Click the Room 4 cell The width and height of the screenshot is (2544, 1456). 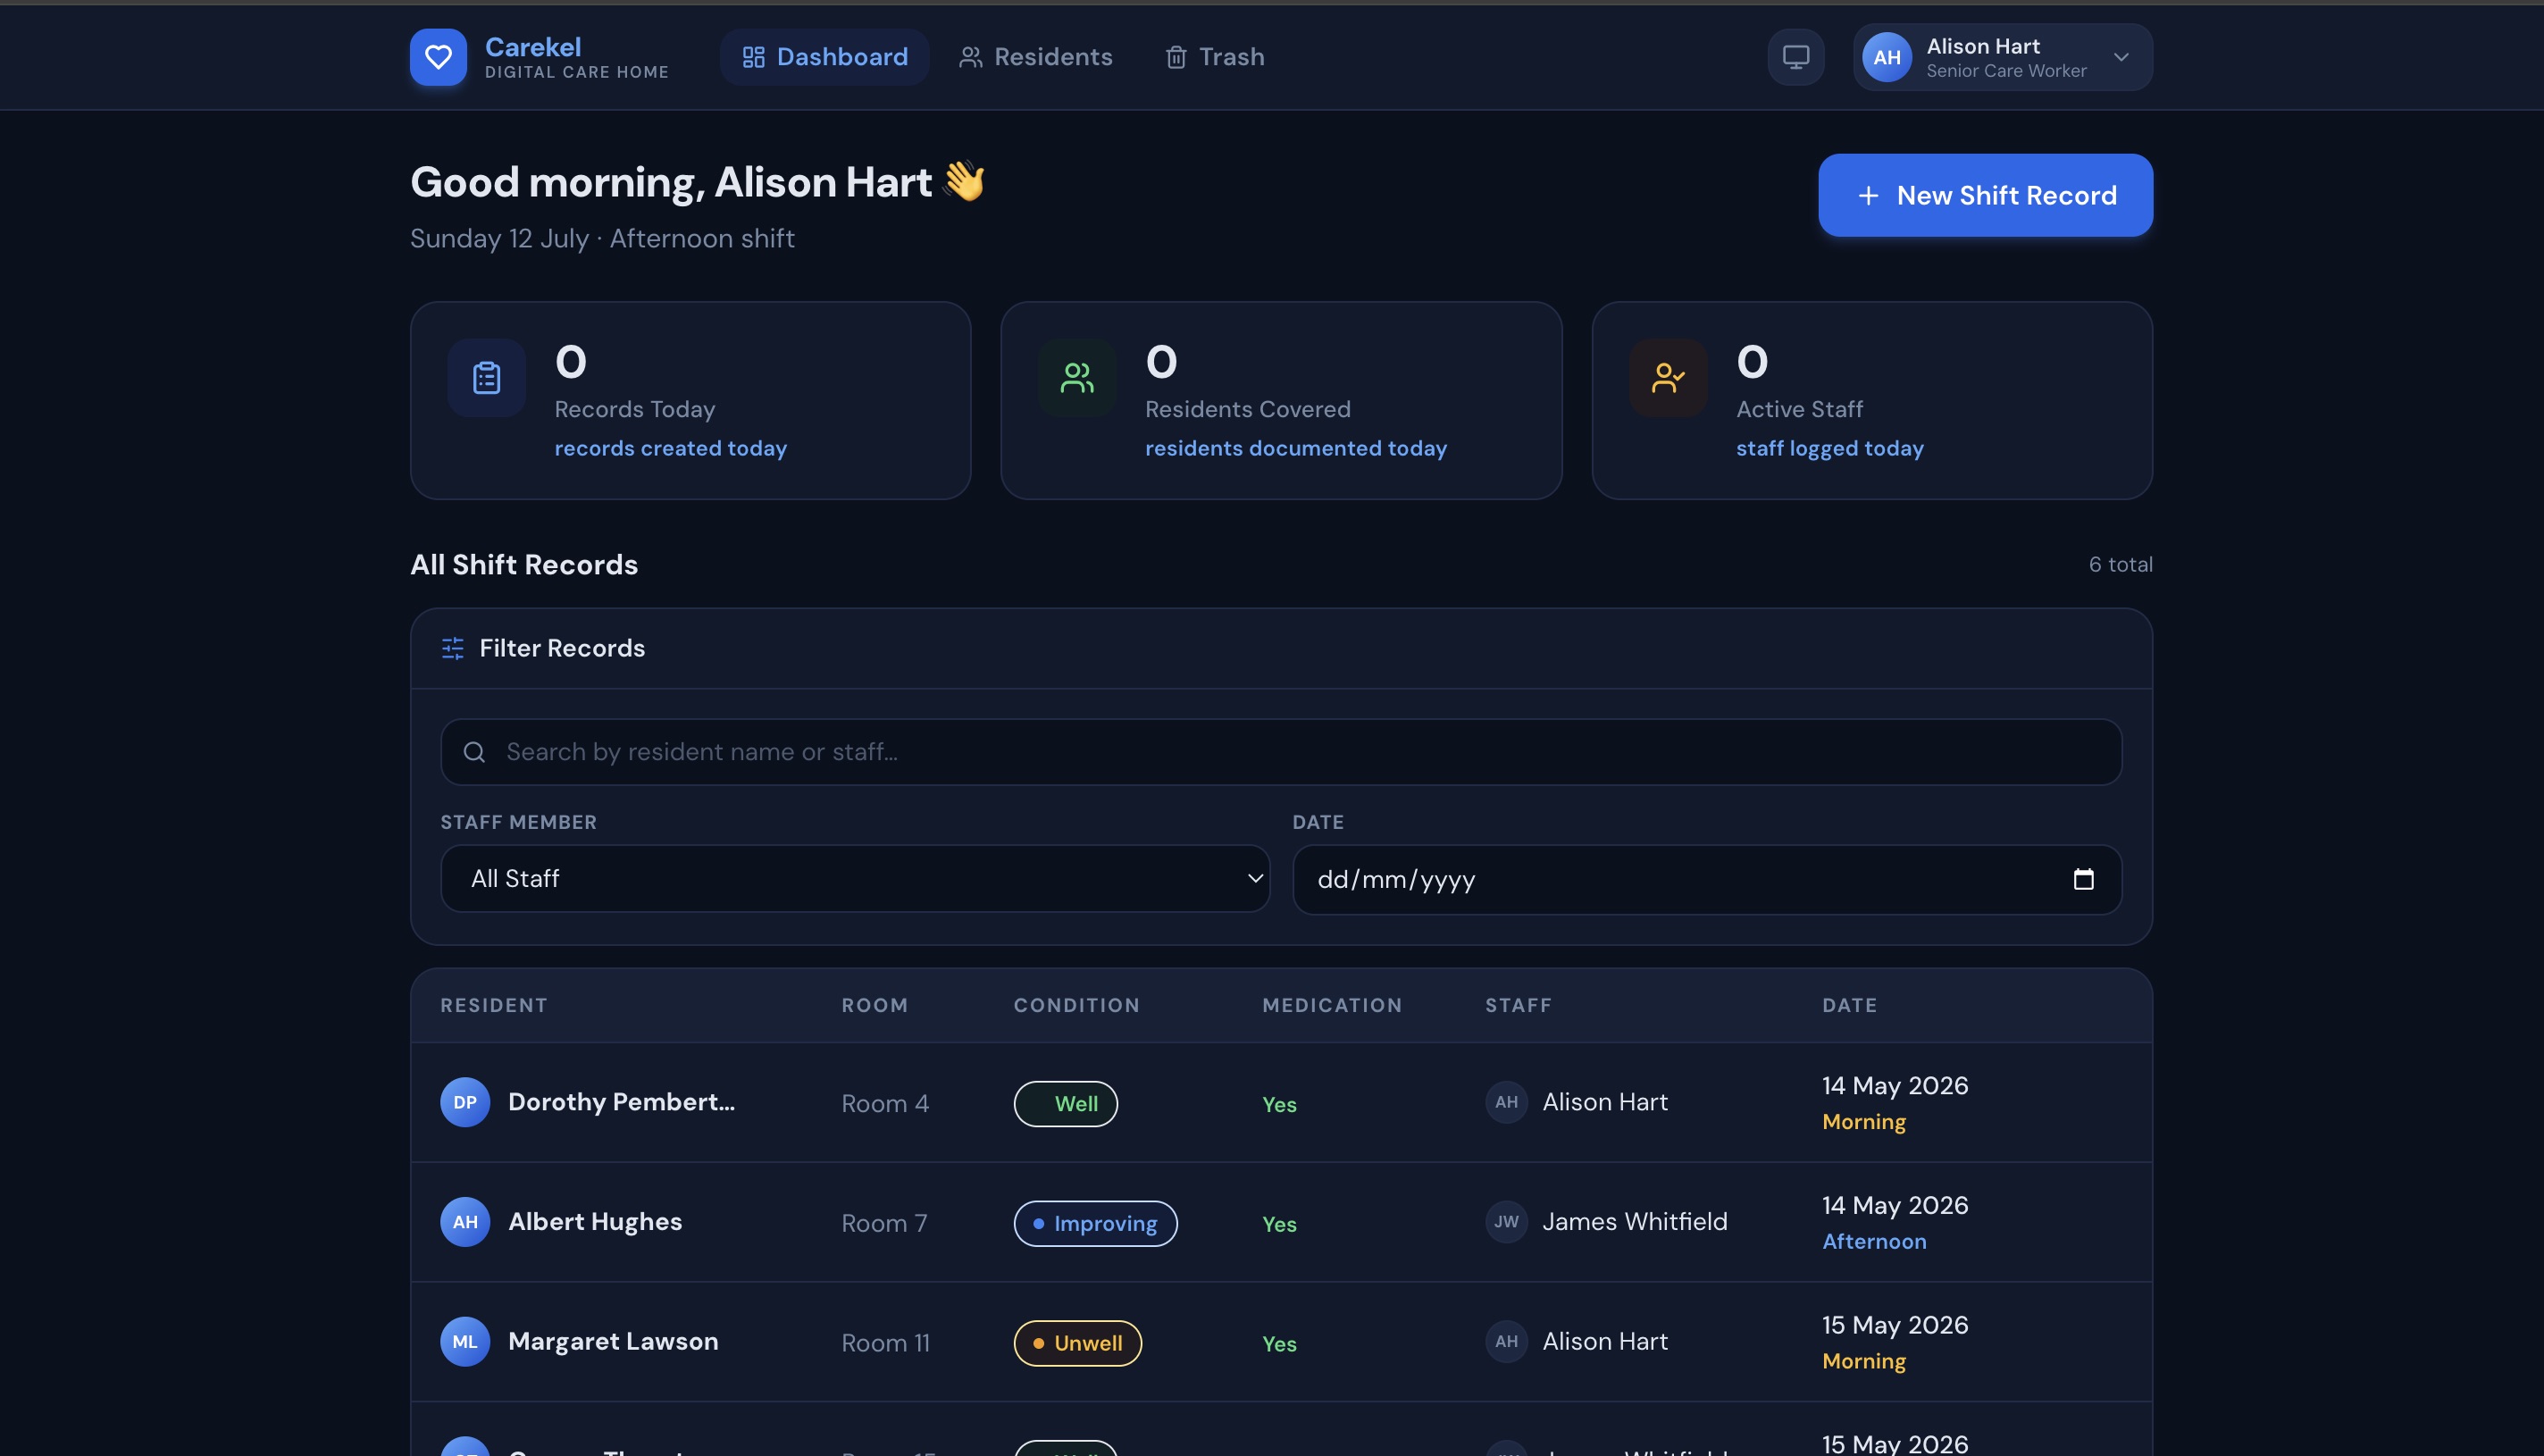click(885, 1104)
